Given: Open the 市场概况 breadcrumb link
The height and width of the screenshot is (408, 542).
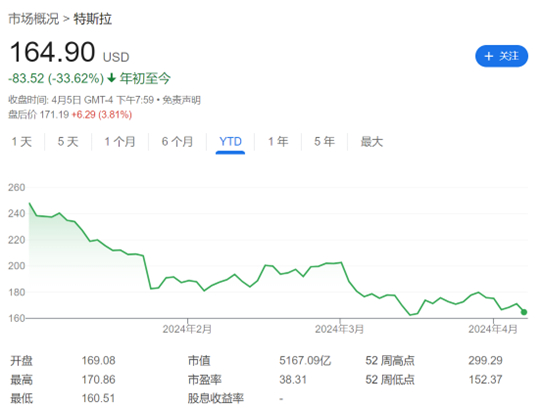Looking at the screenshot, I should [34, 19].
